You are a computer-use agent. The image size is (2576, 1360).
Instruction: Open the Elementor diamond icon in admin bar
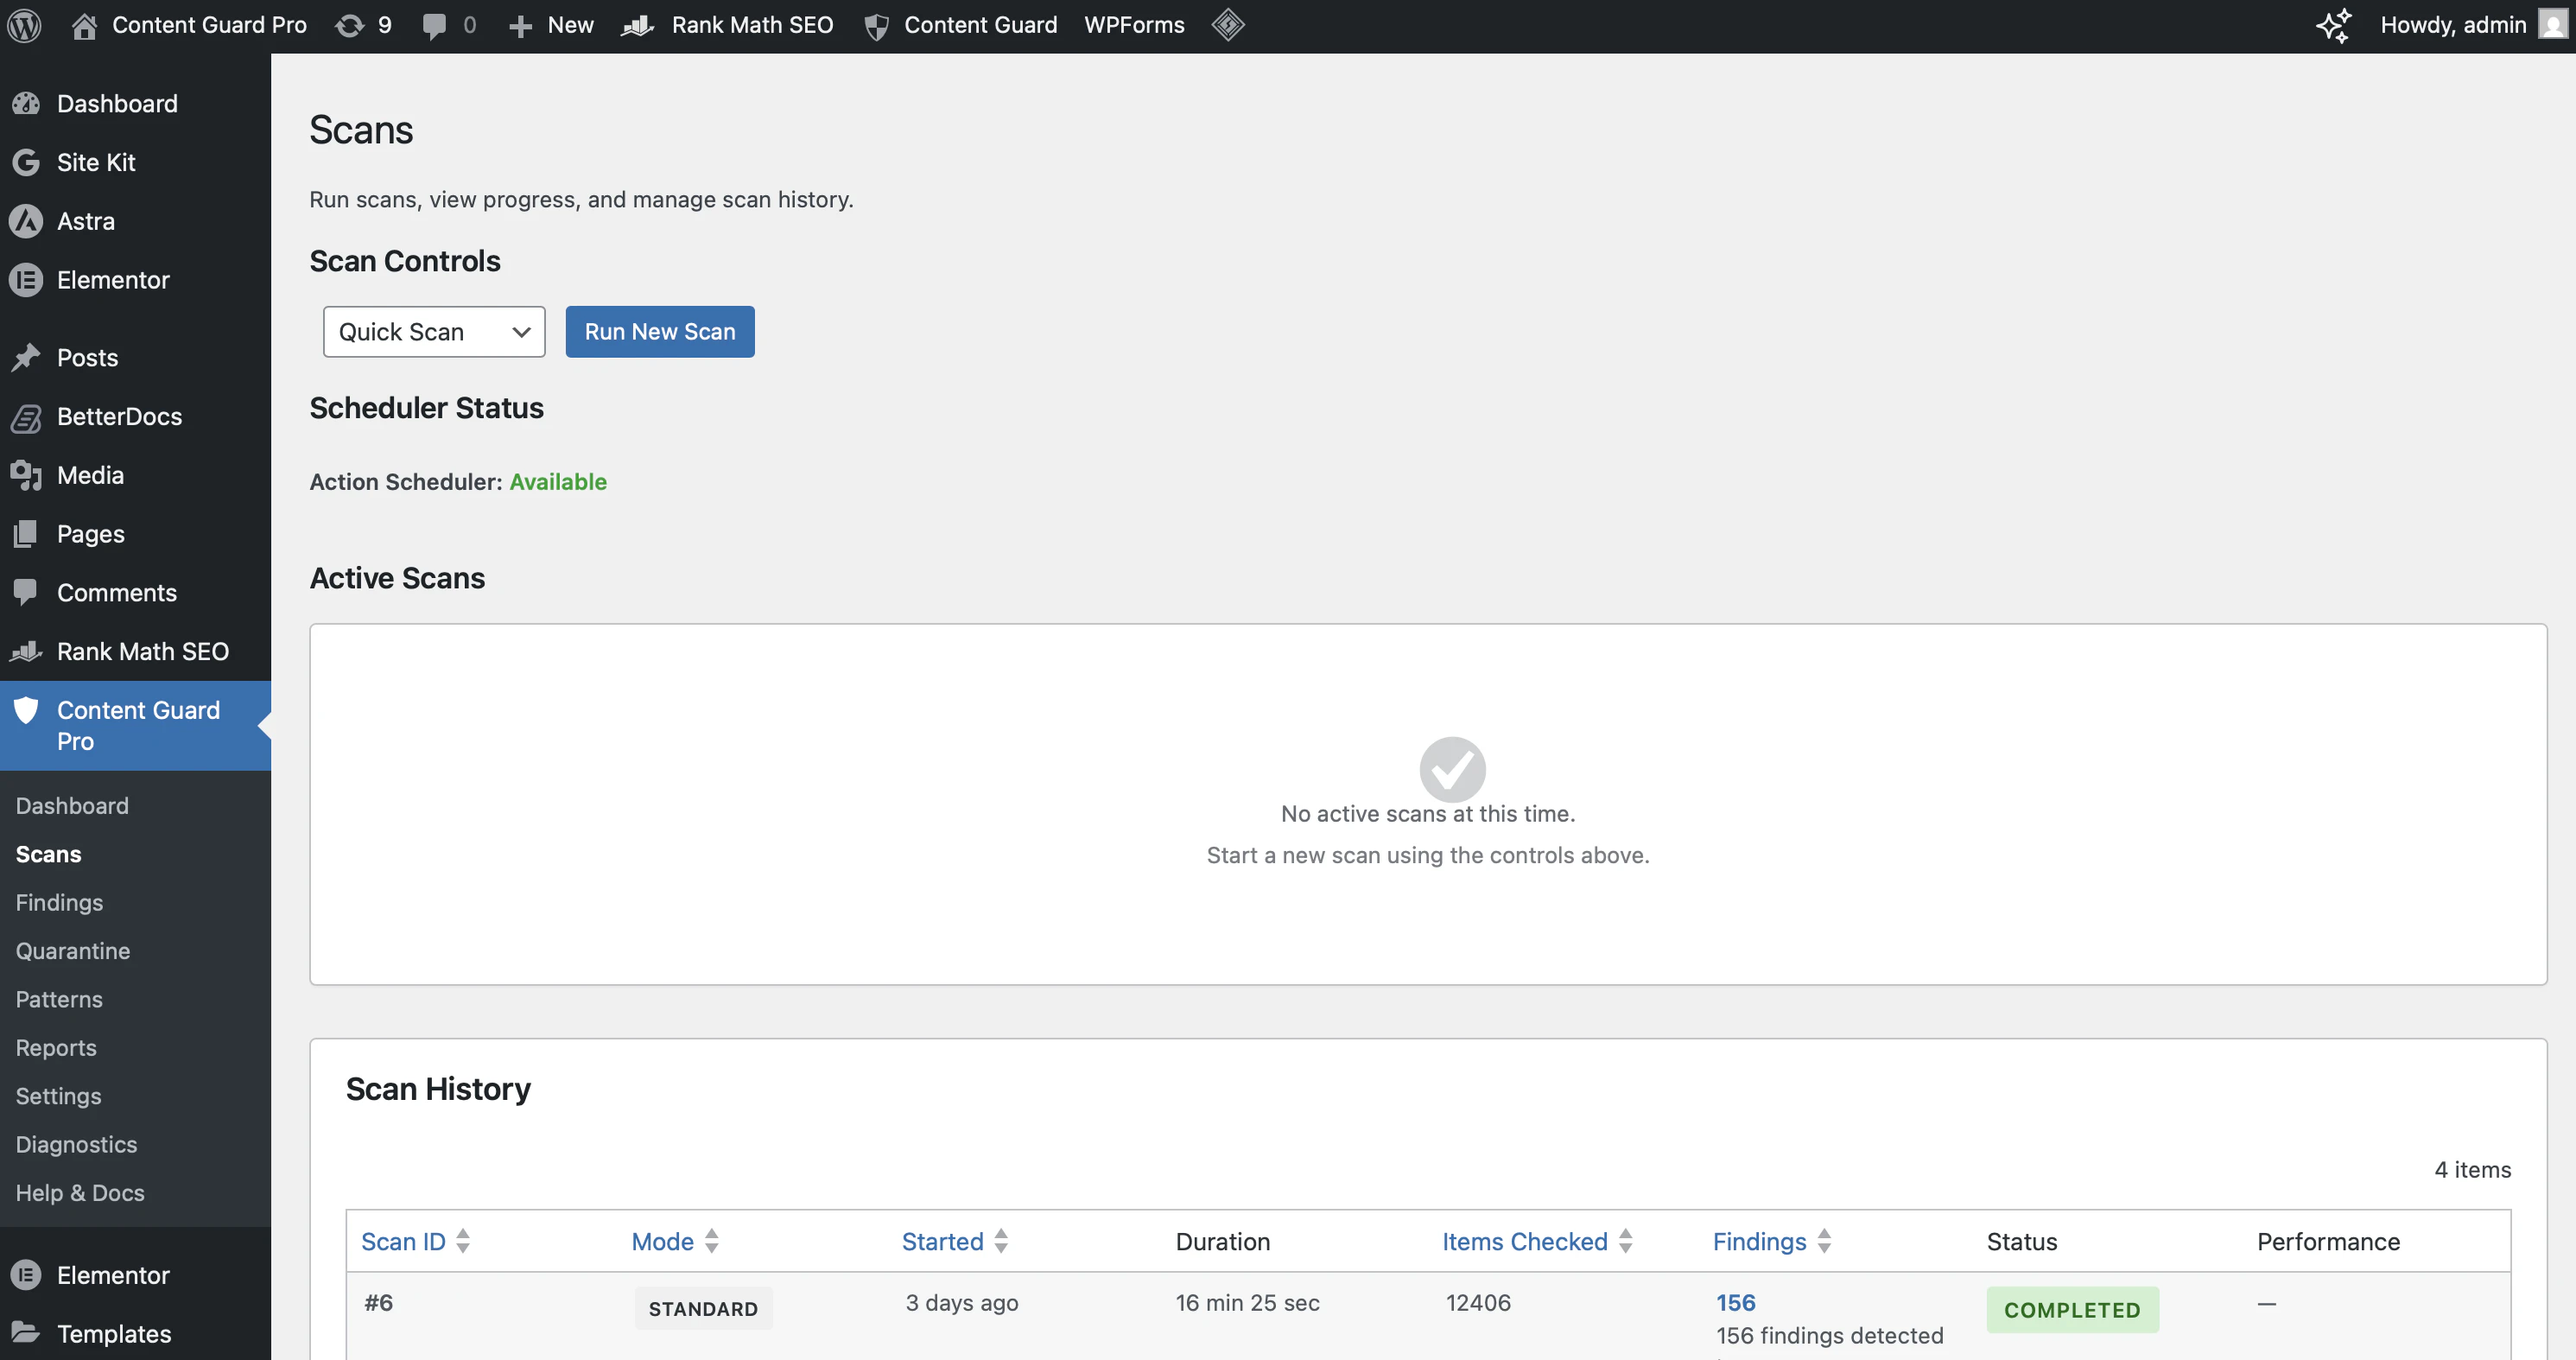[1228, 25]
